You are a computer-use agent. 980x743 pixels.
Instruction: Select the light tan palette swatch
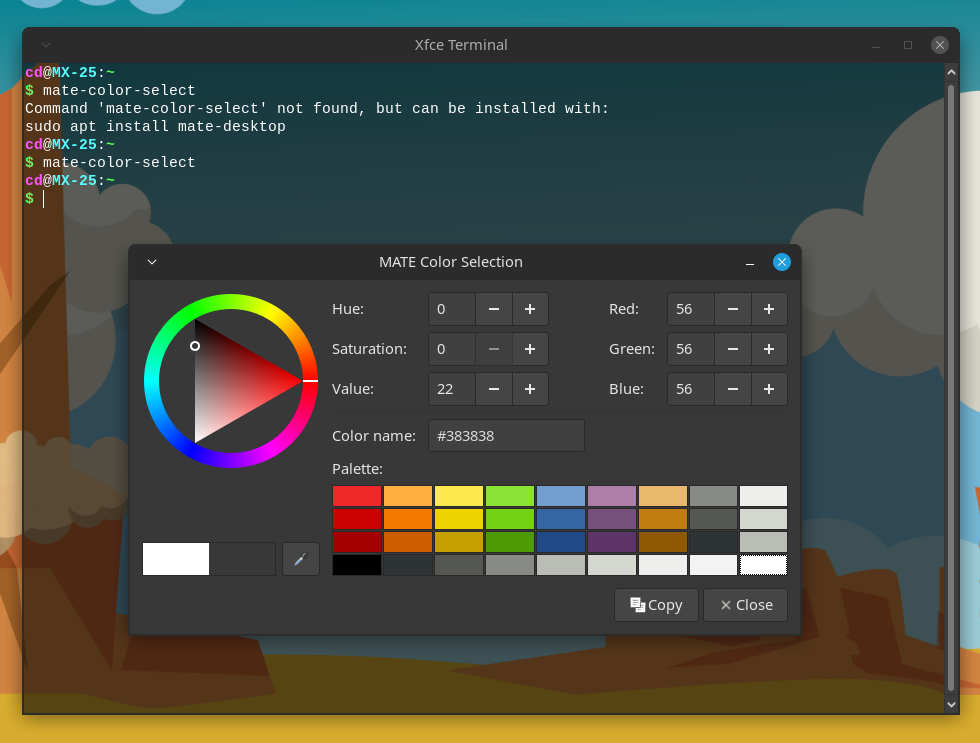pos(662,496)
